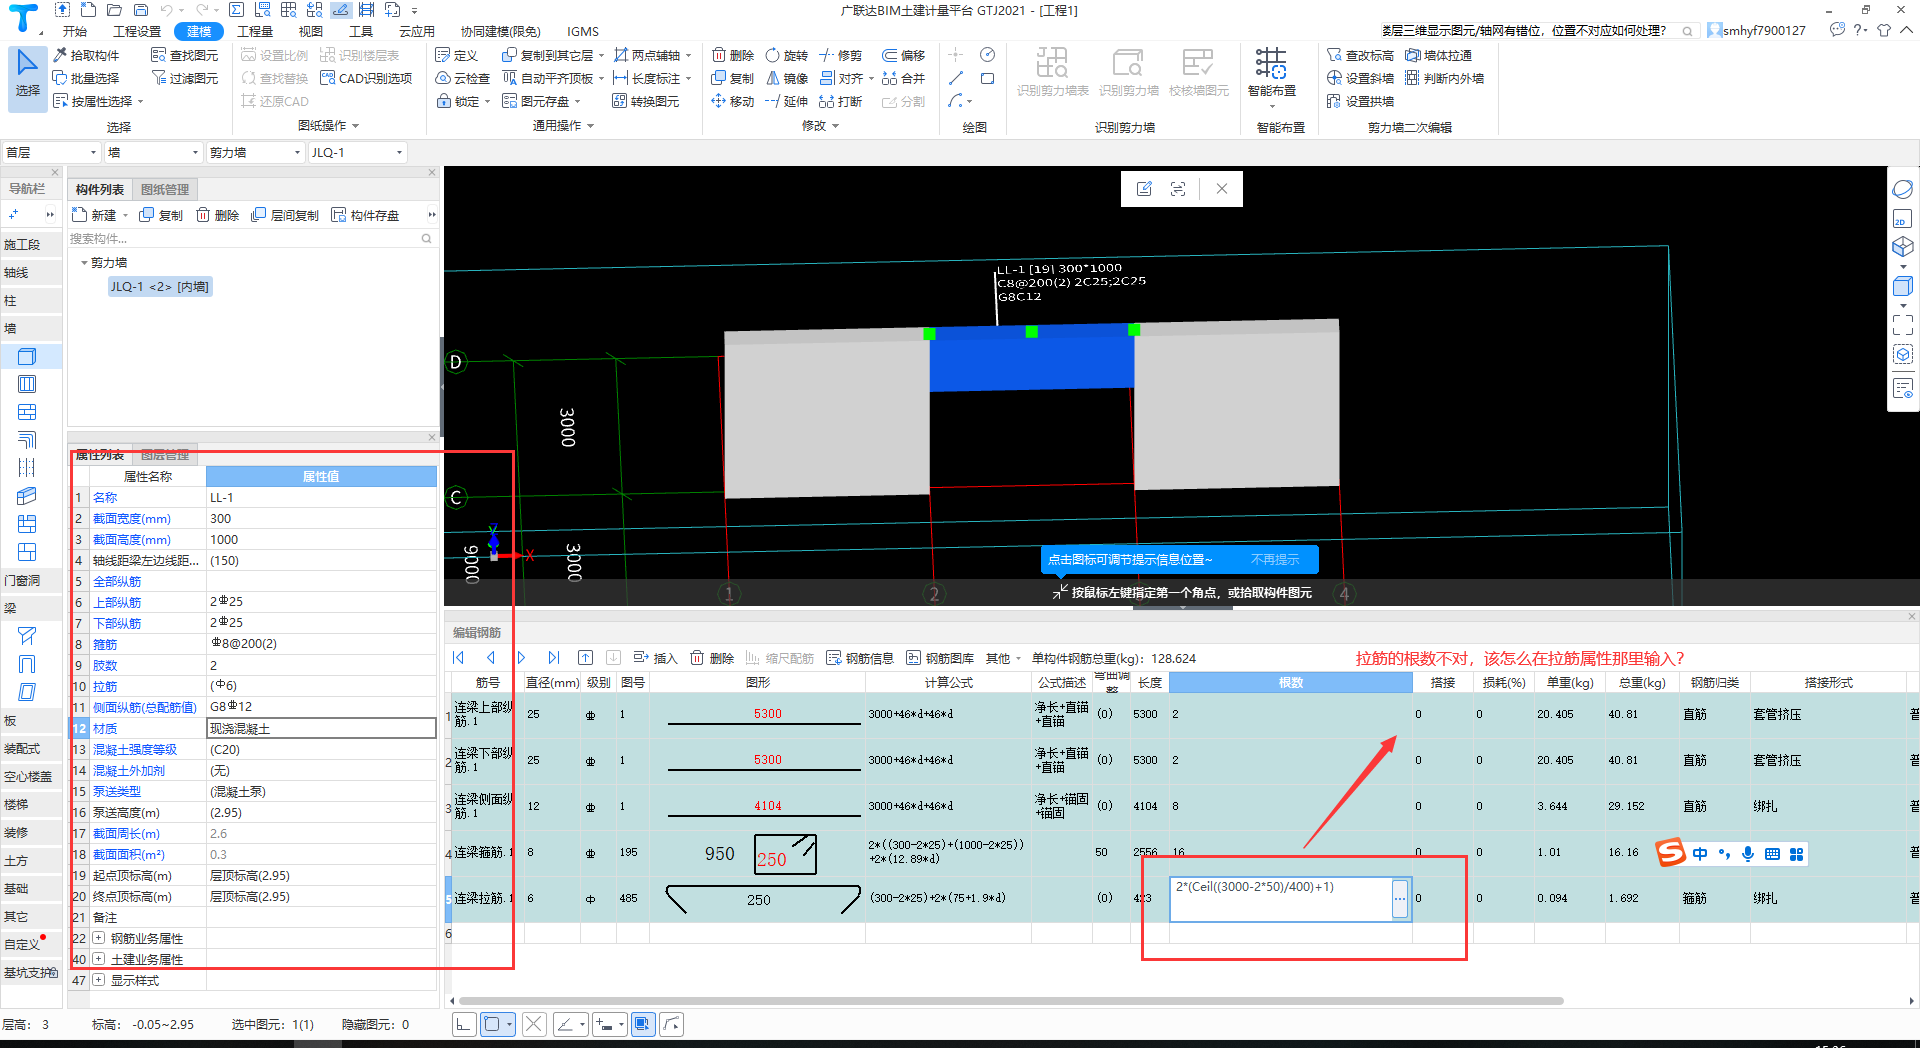Expand 按属性选择 dropdown arrow
This screenshot has height=1048, width=1920.
(141, 102)
